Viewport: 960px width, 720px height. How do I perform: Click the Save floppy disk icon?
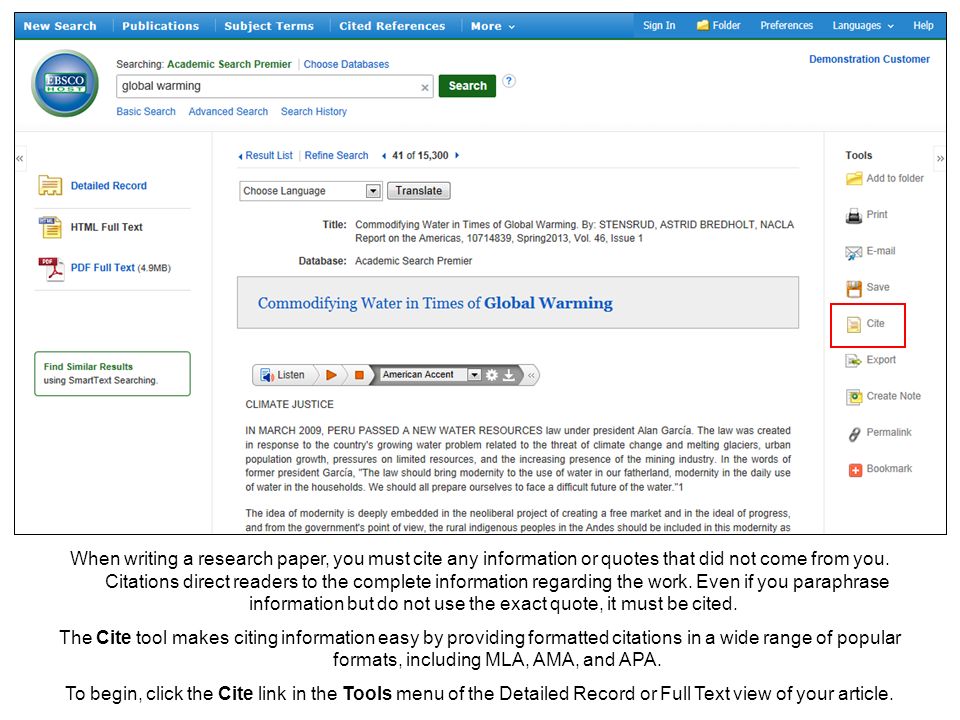click(854, 288)
